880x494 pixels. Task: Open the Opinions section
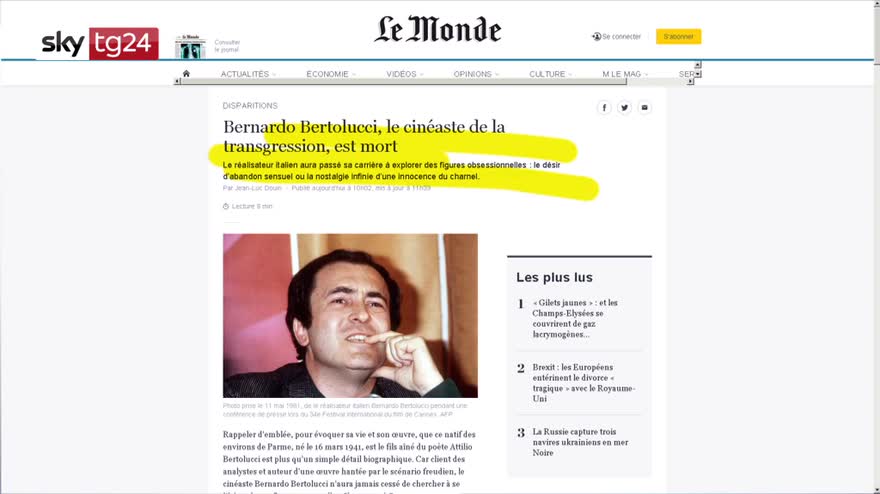tap(476, 74)
